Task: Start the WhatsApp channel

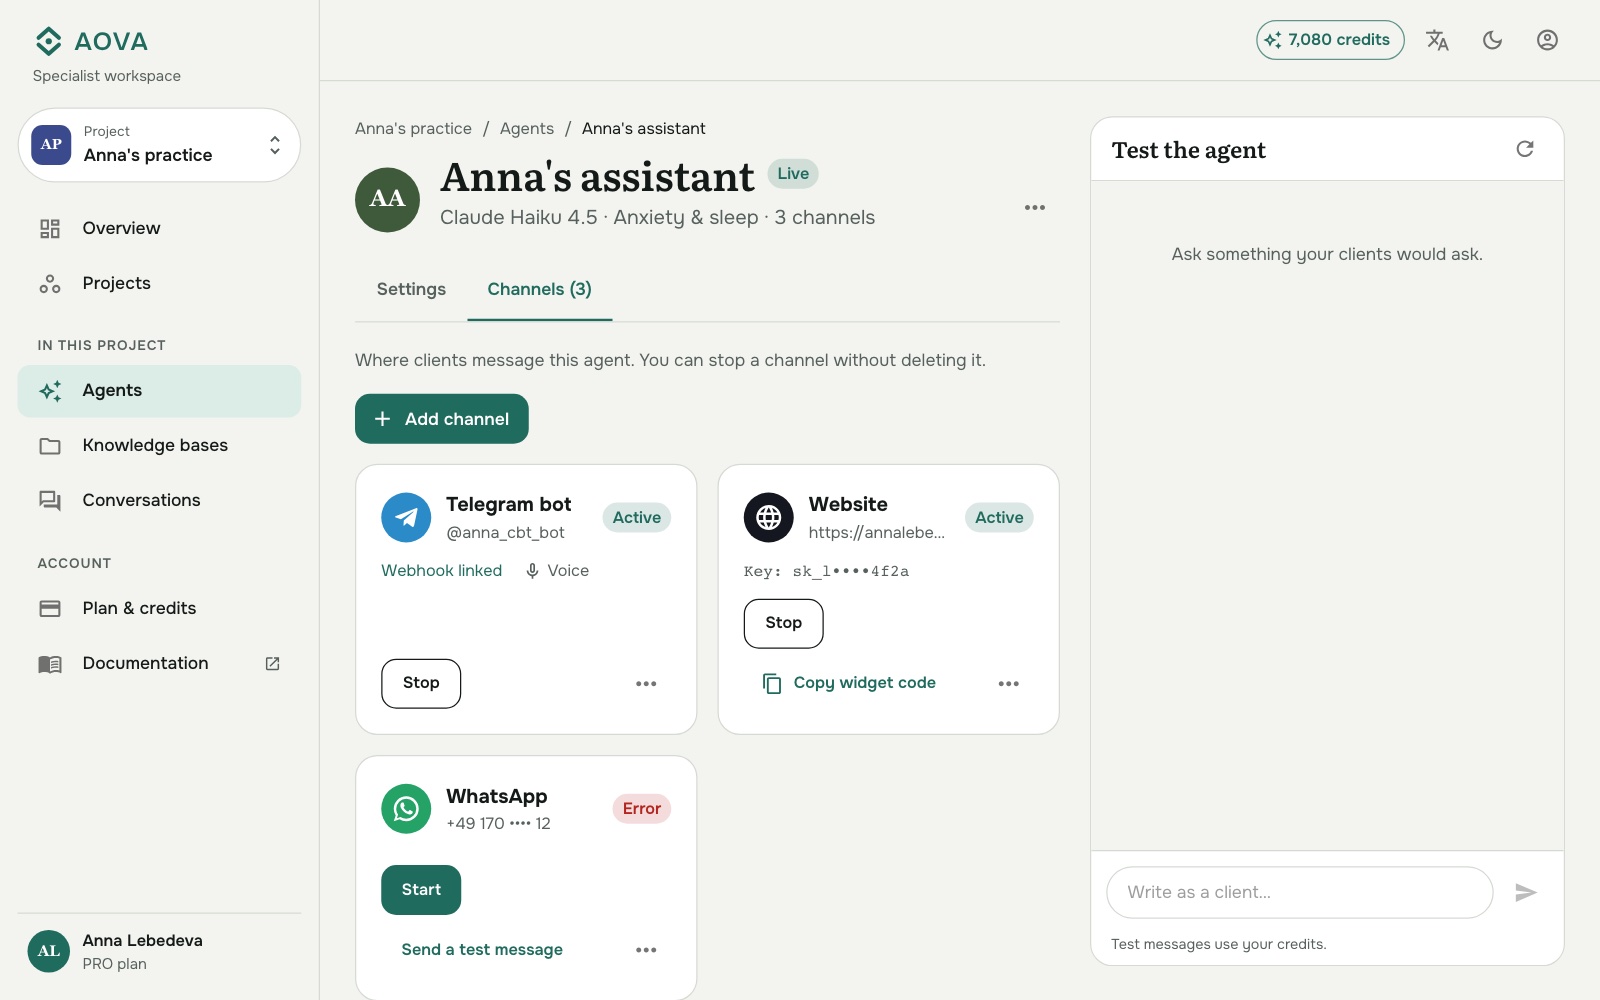Action: pos(421,890)
